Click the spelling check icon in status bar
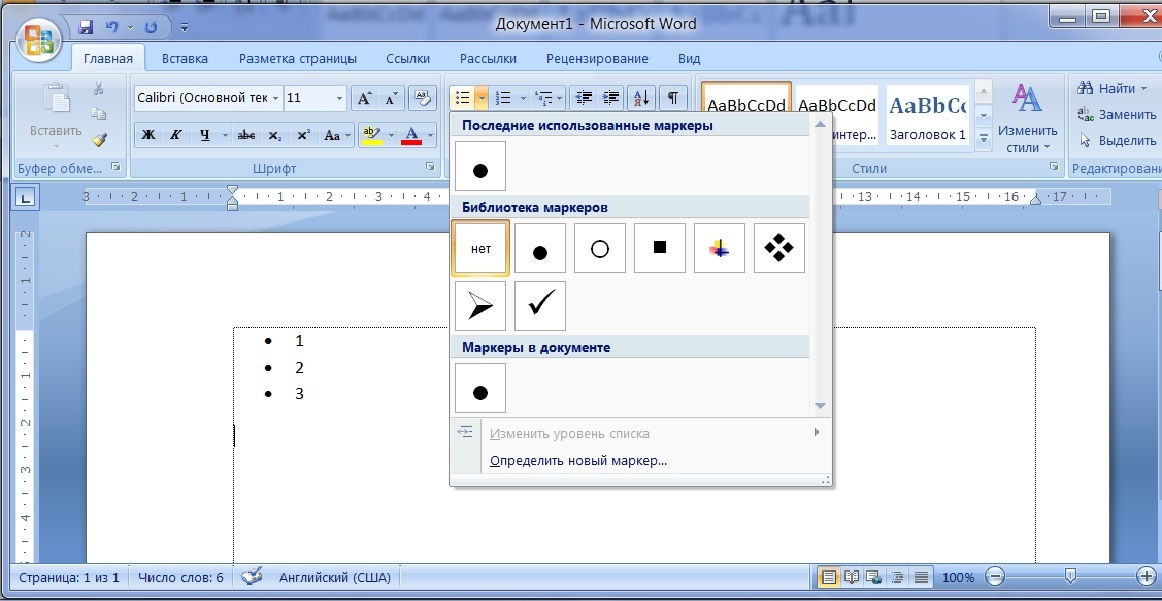Screen dimensions: 1162x601 pos(253,577)
